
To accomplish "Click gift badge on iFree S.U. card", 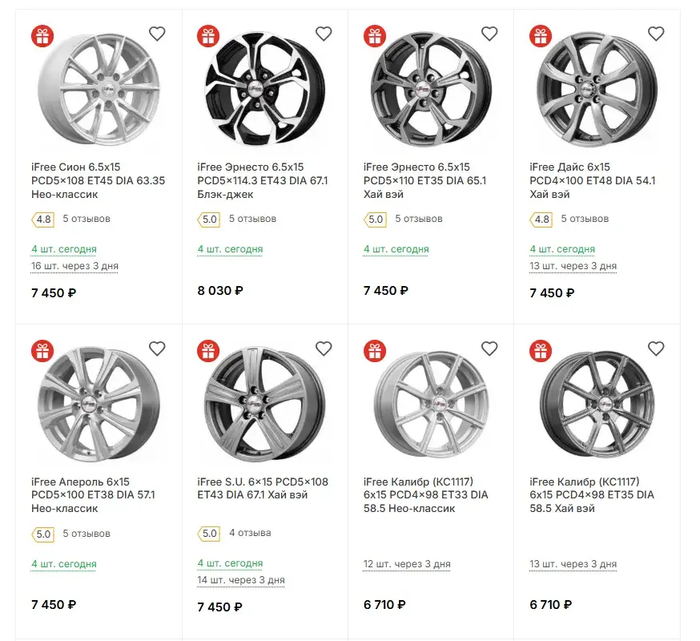I will click(x=208, y=350).
